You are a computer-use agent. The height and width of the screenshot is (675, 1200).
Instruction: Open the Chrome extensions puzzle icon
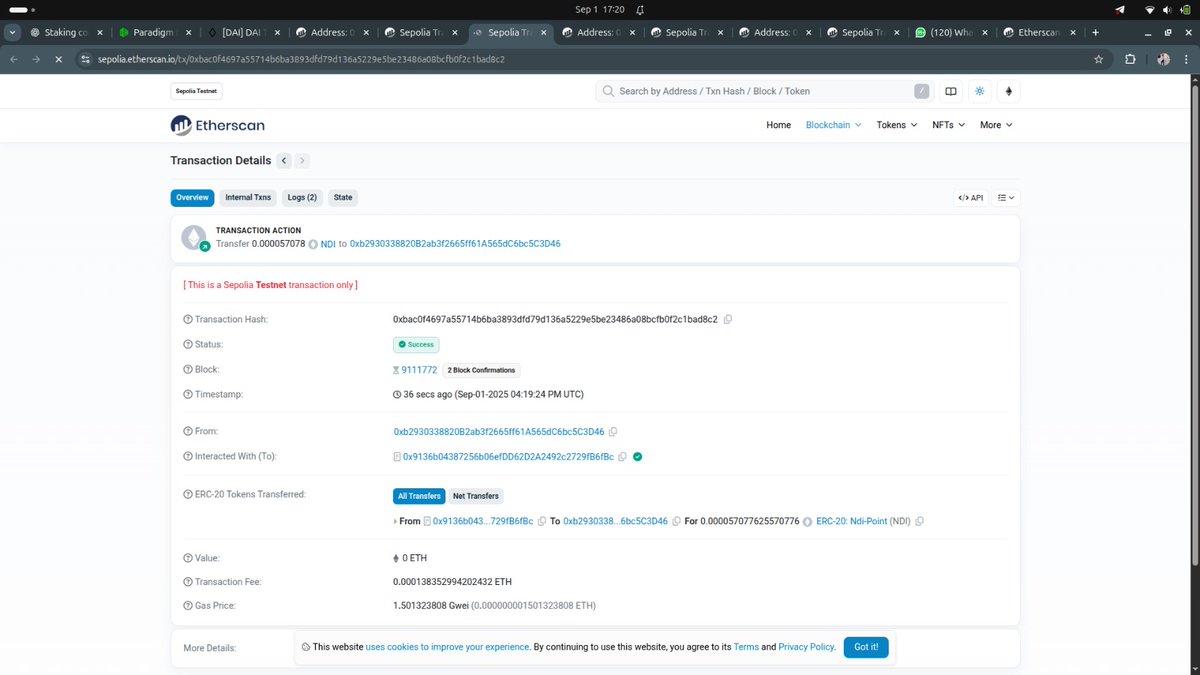(1130, 59)
